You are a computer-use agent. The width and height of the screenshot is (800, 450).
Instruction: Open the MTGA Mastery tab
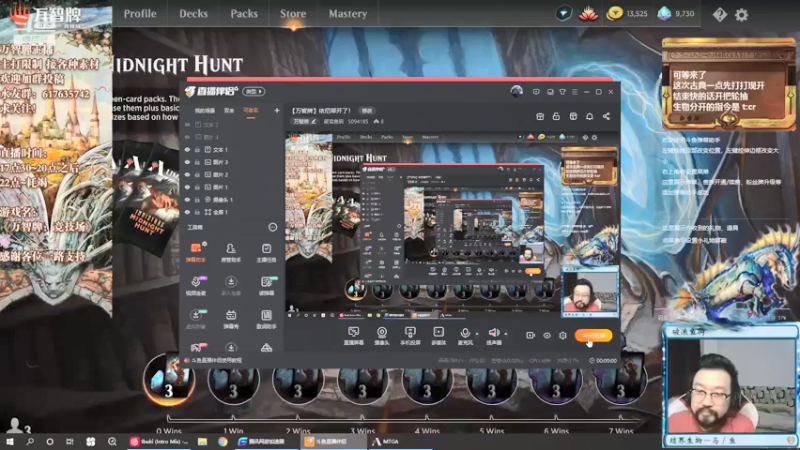tap(348, 14)
